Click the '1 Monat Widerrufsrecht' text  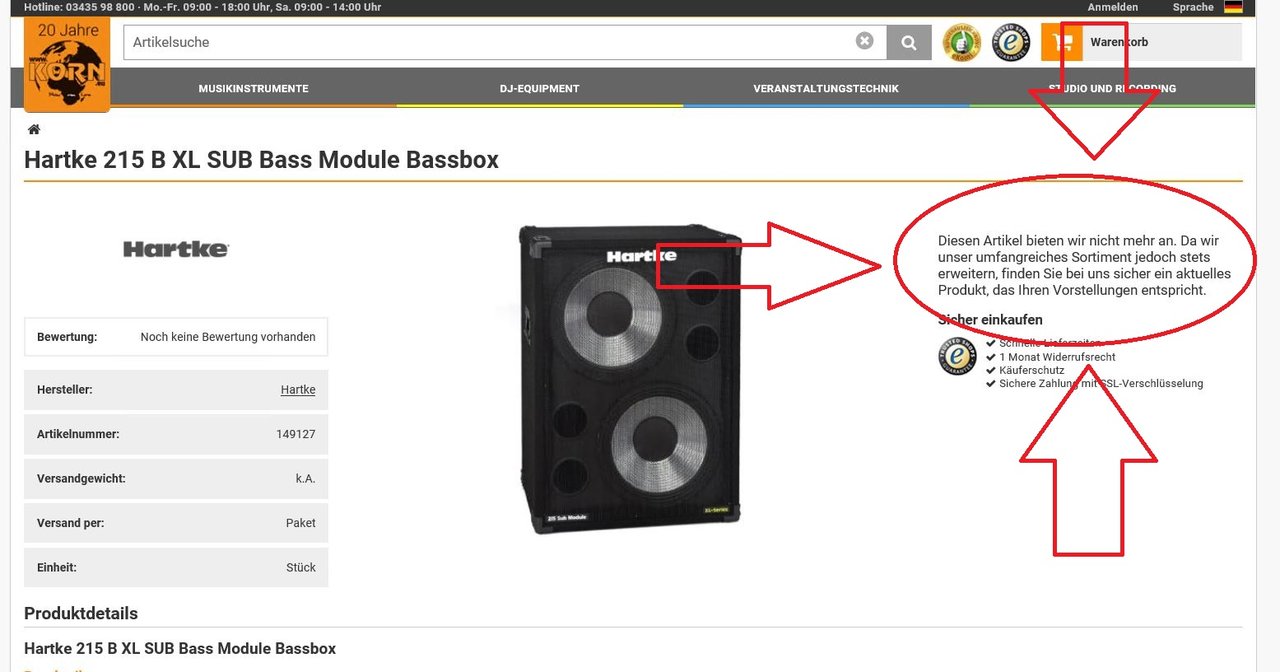[1057, 357]
